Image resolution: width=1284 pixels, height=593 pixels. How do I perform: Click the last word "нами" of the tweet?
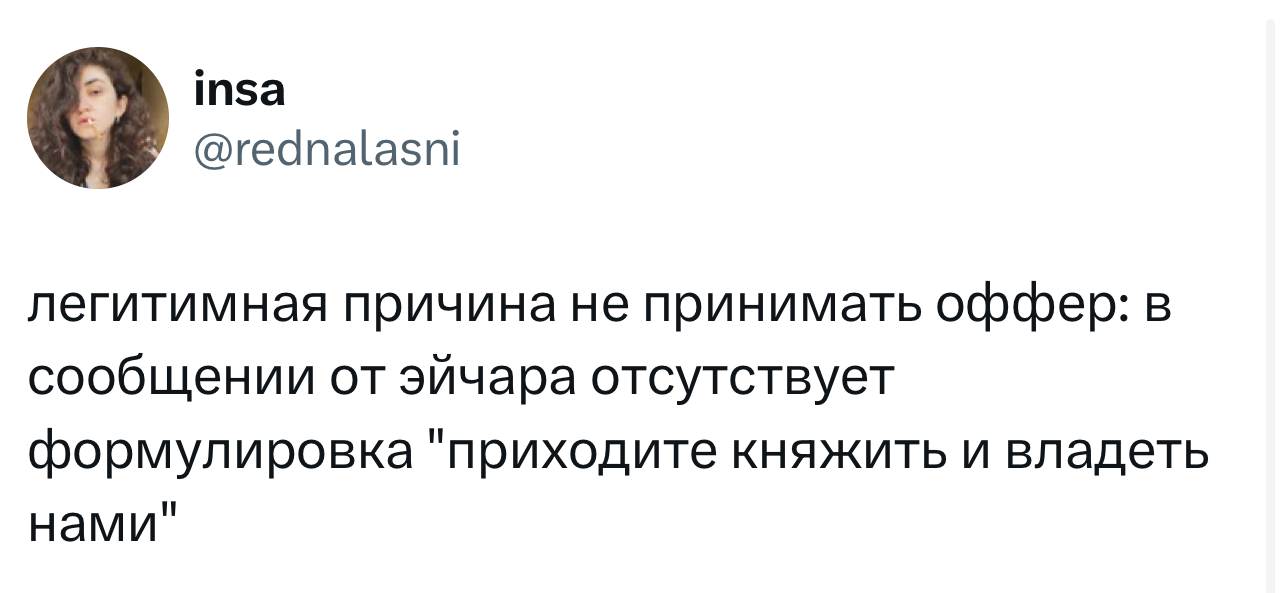click(x=93, y=521)
